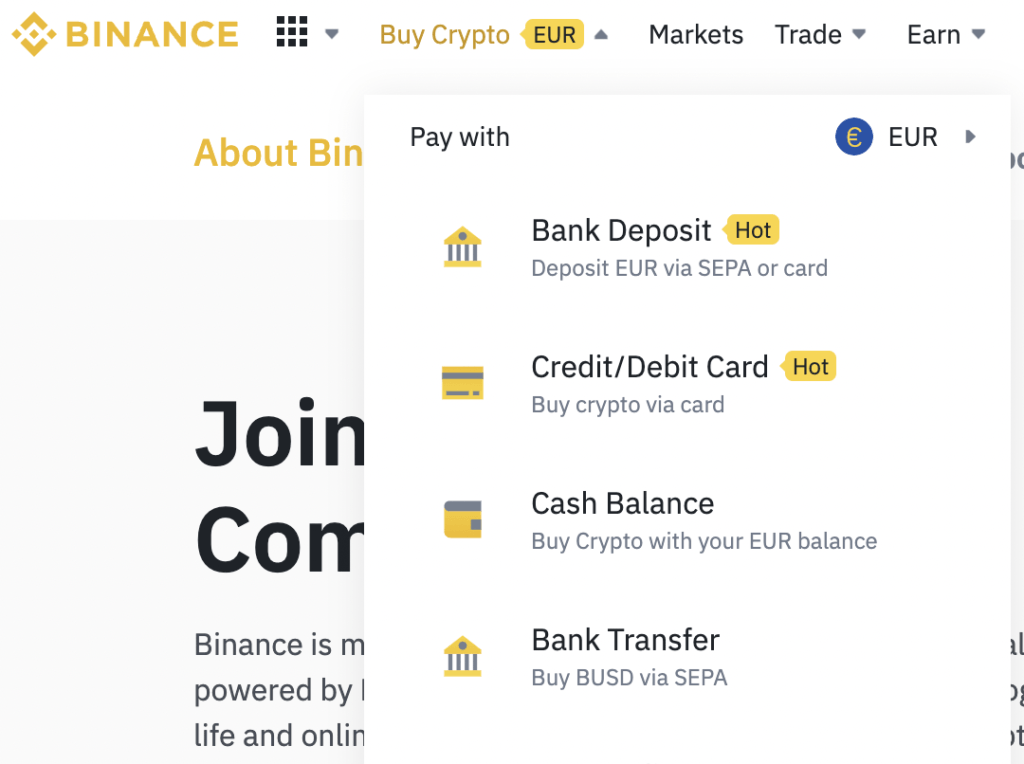Expand the Earn menu arrow
The width and height of the screenshot is (1024, 764).
click(978, 34)
